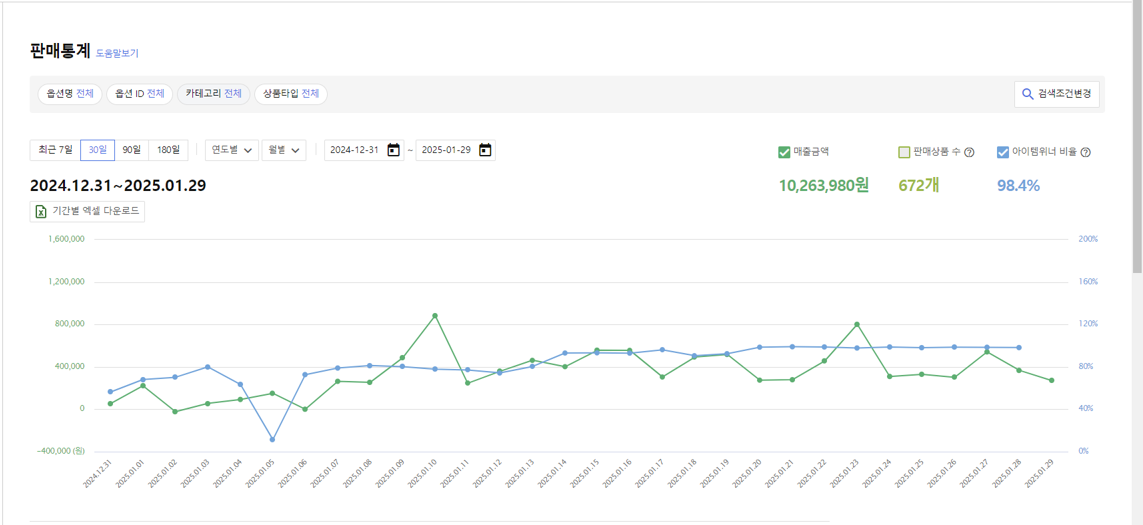Expand the 월별 dropdown
1143x525 pixels.
coord(284,150)
